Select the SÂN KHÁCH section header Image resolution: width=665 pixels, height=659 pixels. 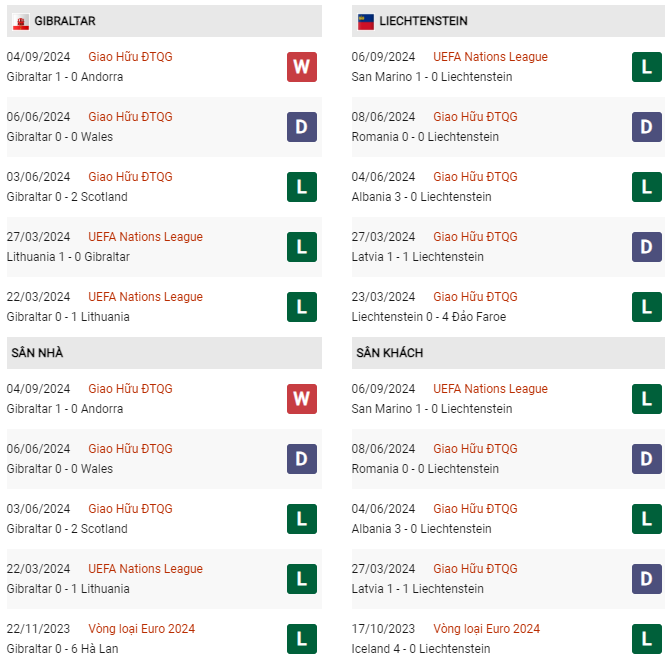389,353
